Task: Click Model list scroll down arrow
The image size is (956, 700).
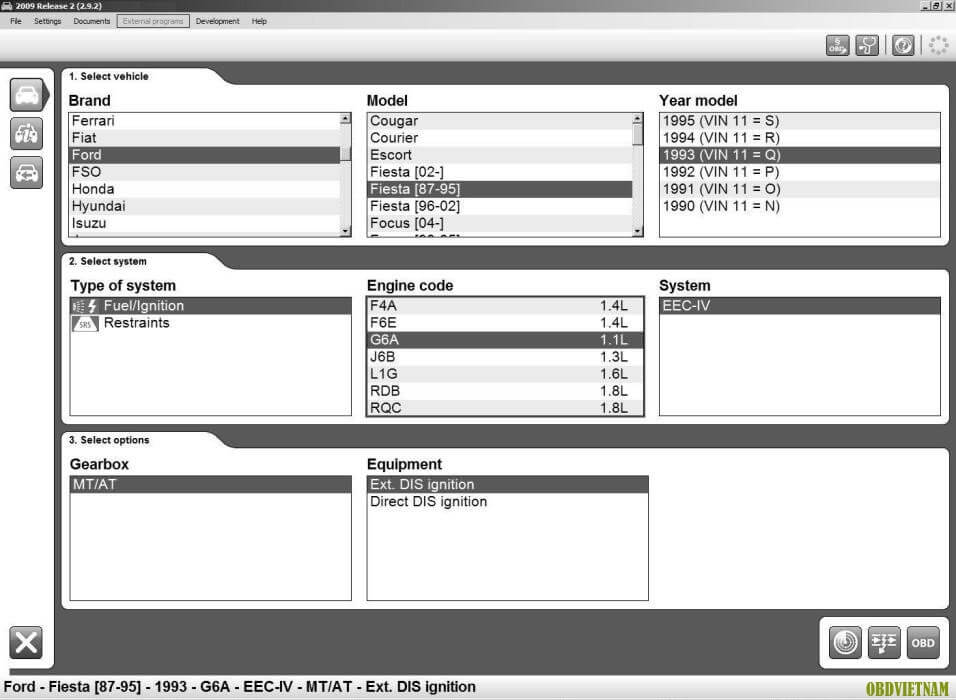Action: tap(638, 231)
